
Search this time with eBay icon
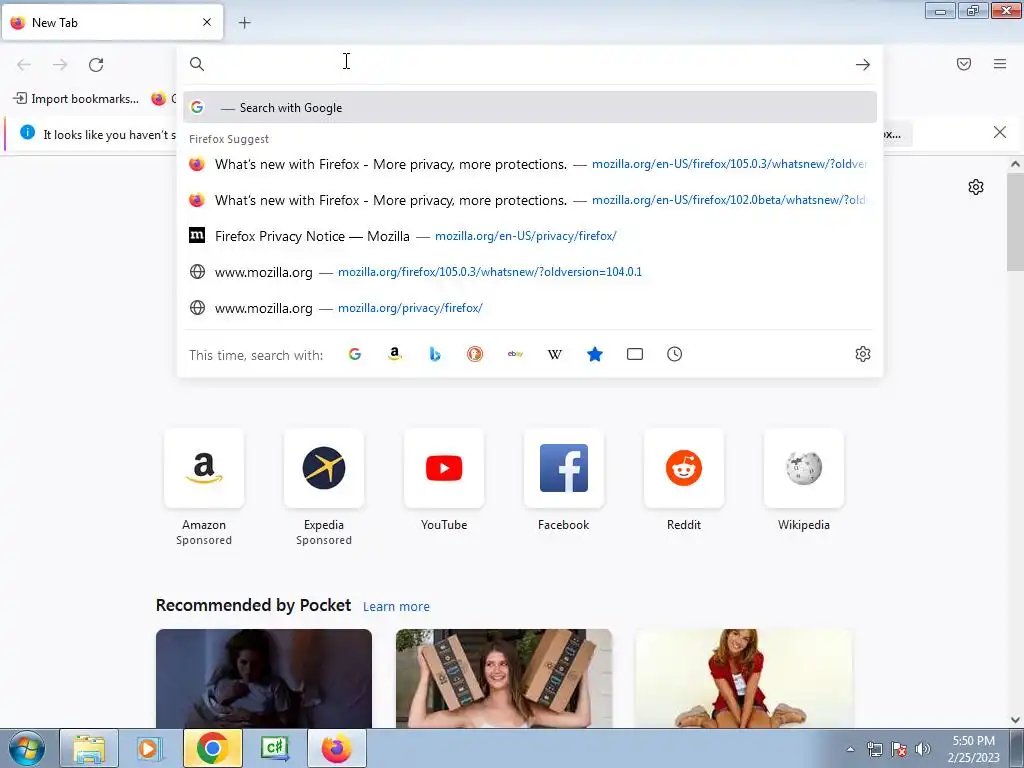(x=515, y=354)
